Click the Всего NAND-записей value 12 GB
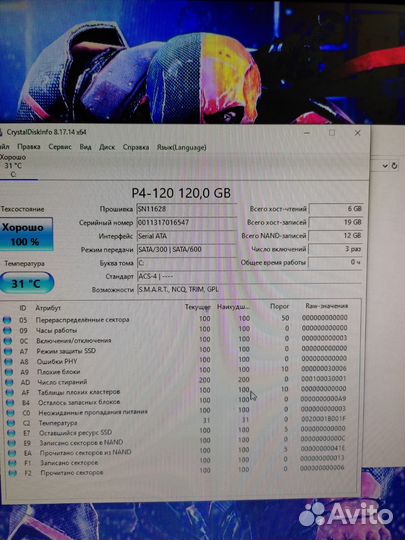405x540 pixels. tap(336, 236)
